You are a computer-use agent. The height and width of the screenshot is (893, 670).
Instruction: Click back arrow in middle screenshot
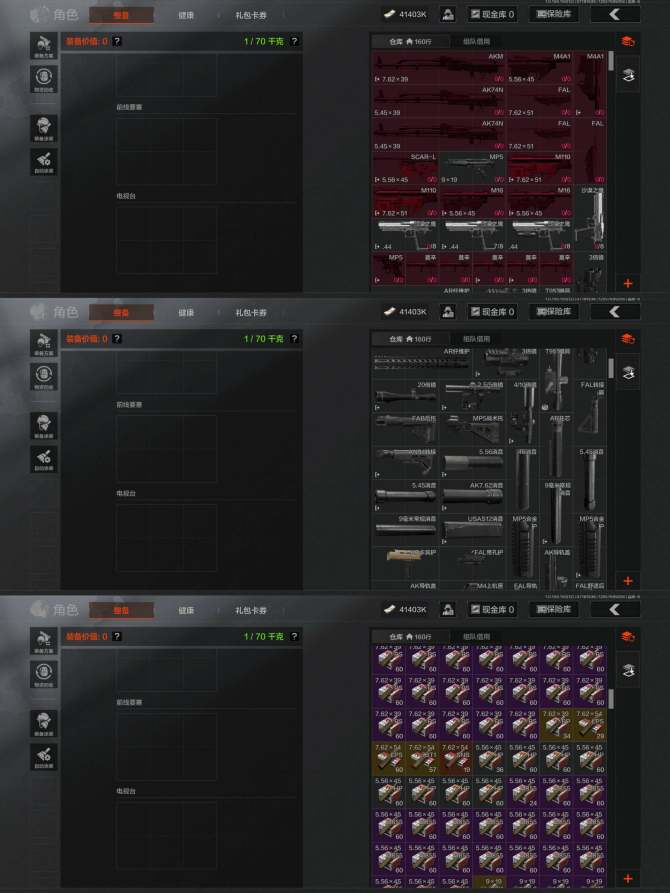coord(615,312)
